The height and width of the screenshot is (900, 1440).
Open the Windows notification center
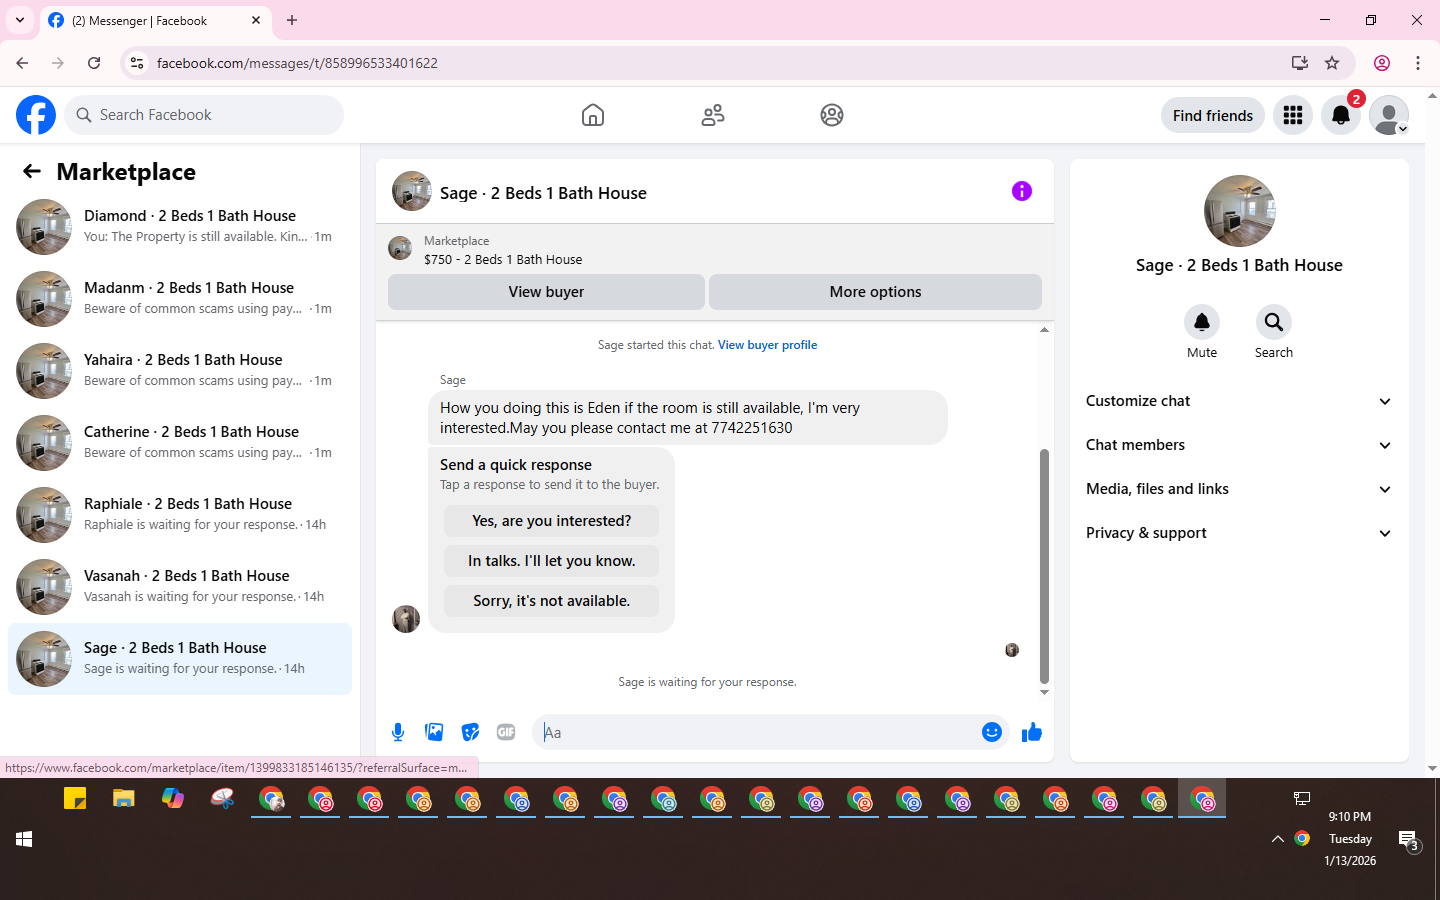[1409, 841]
